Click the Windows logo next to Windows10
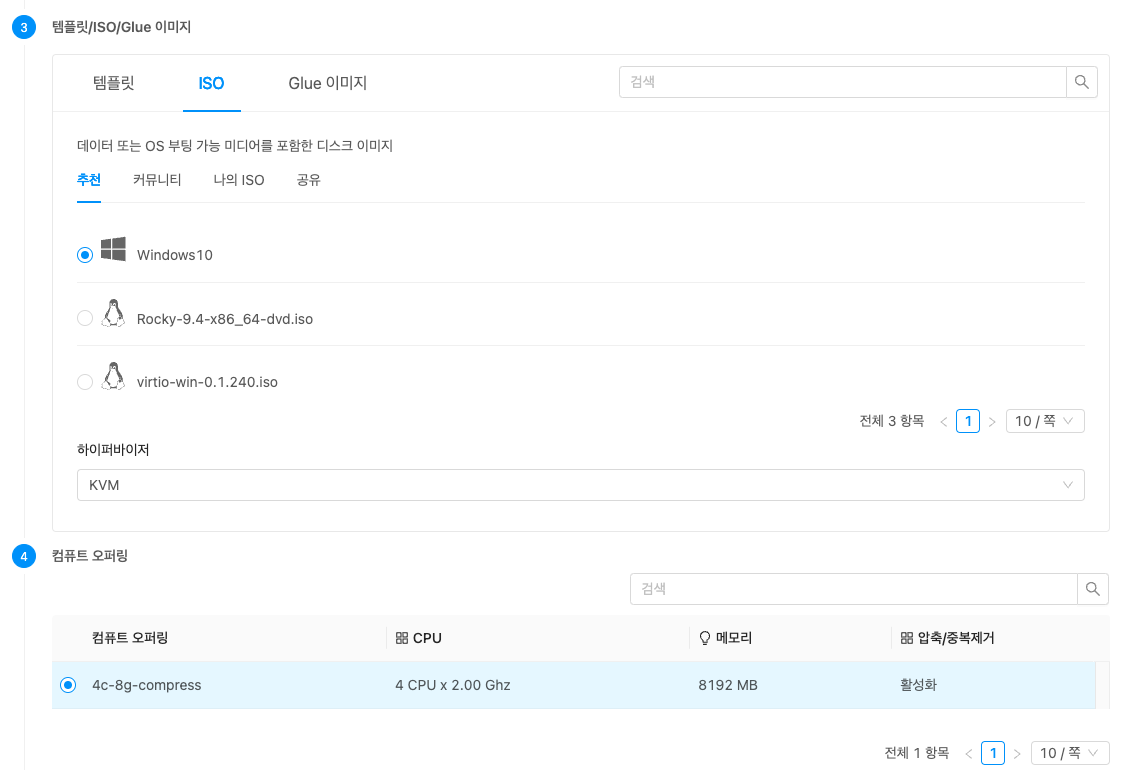This screenshot has height=770, width=1124. pyautogui.click(x=113, y=249)
